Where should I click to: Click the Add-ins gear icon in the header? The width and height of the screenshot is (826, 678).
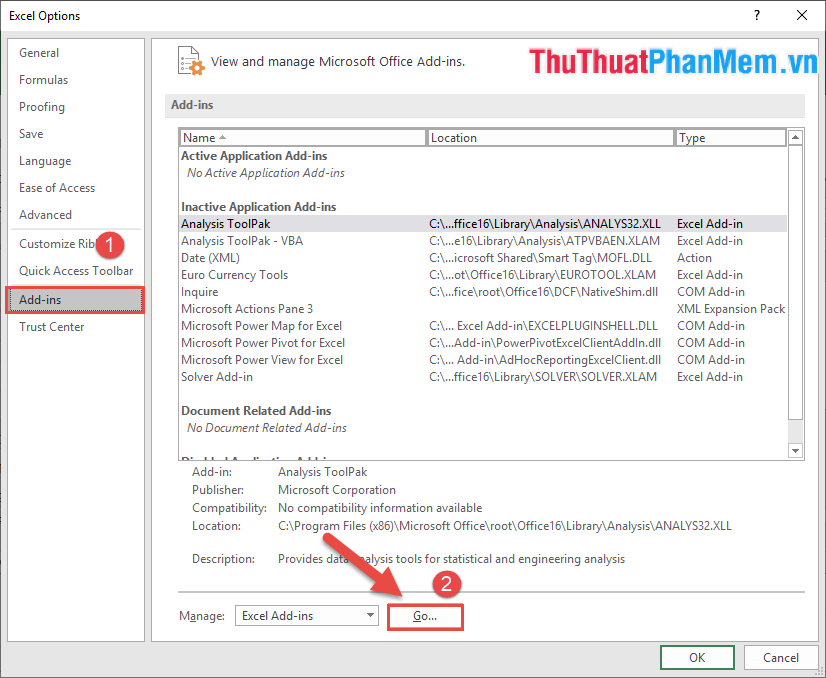(x=190, y=61)
